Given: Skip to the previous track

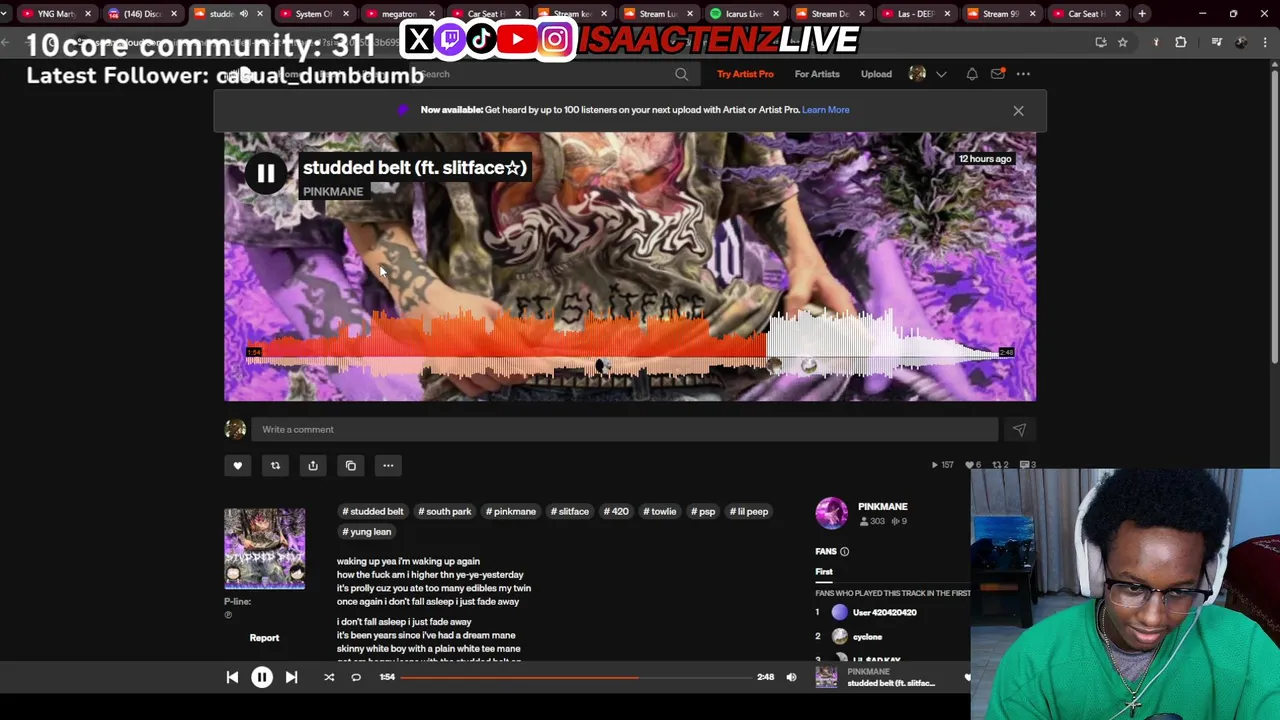Looking at the screenshot, I should click(x=232, y=677).
